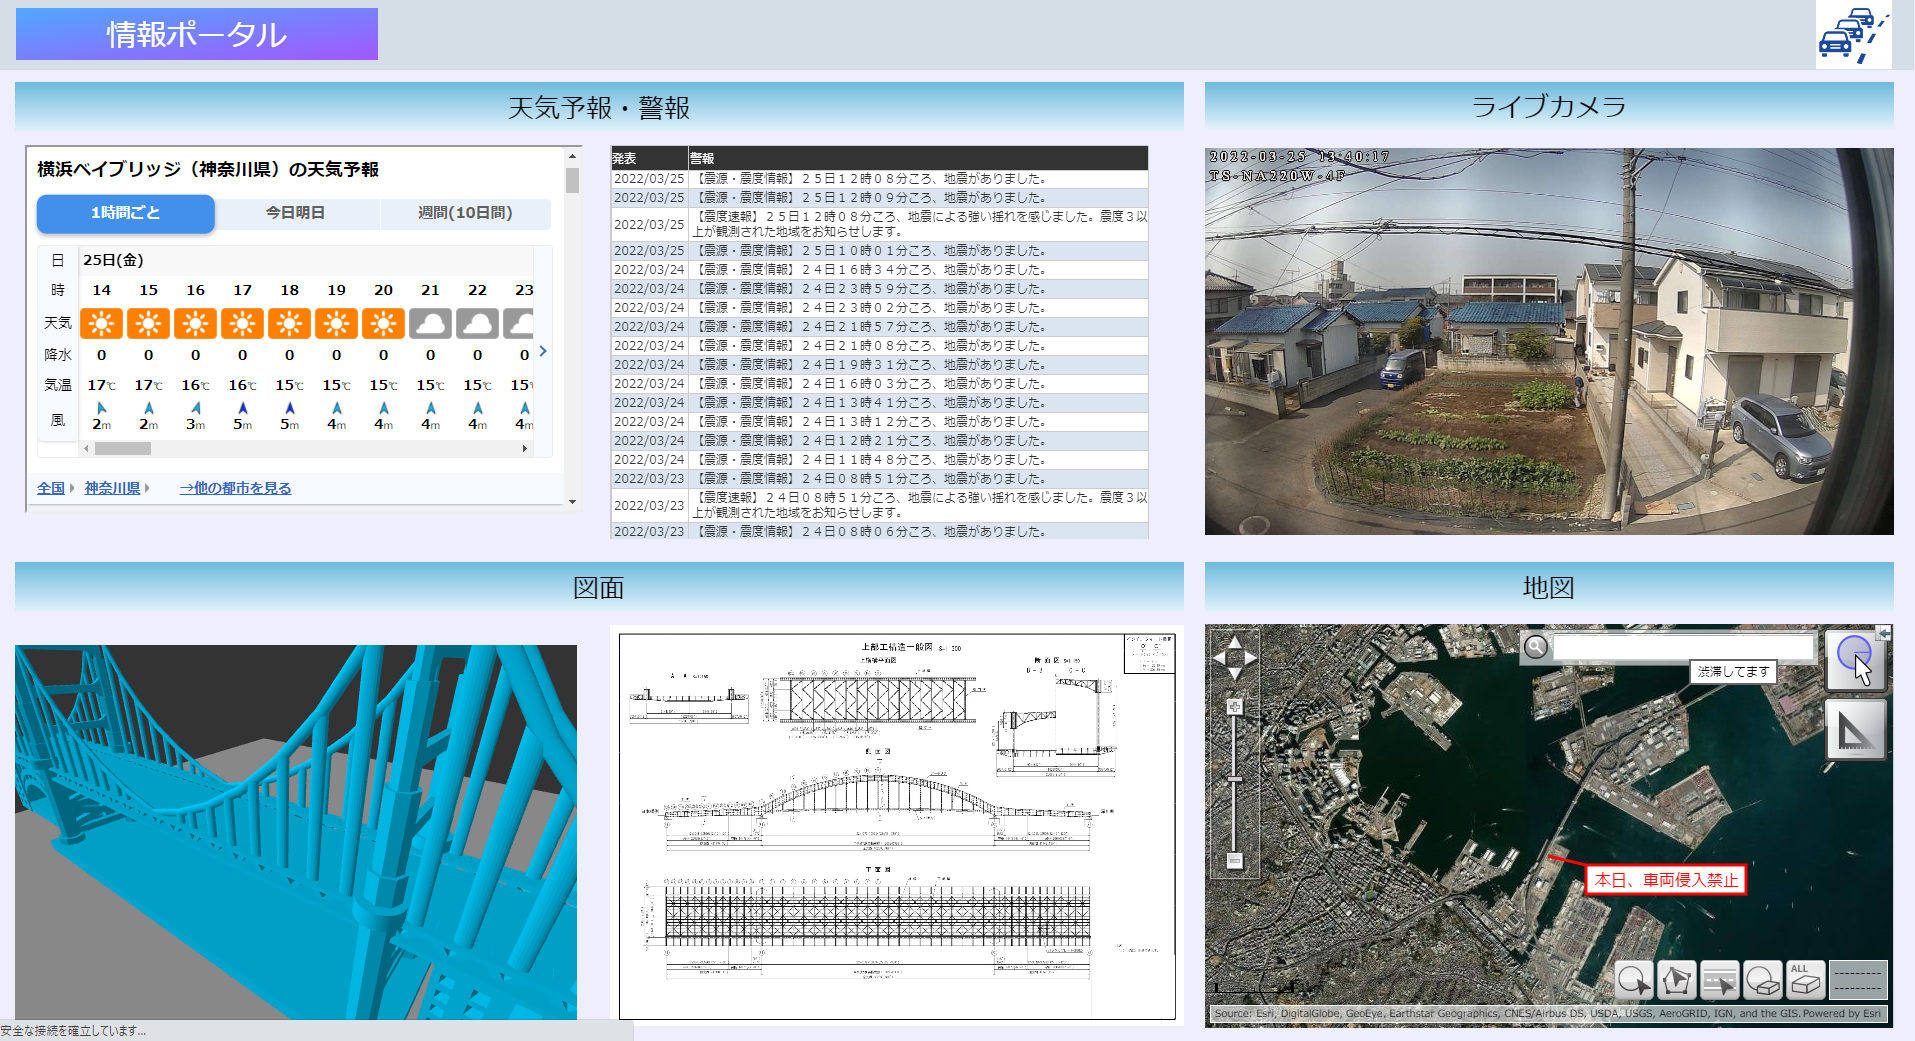Zoom in the map with plus button
Screen dimensions: 1915x1041
(x=1235, y=707)
